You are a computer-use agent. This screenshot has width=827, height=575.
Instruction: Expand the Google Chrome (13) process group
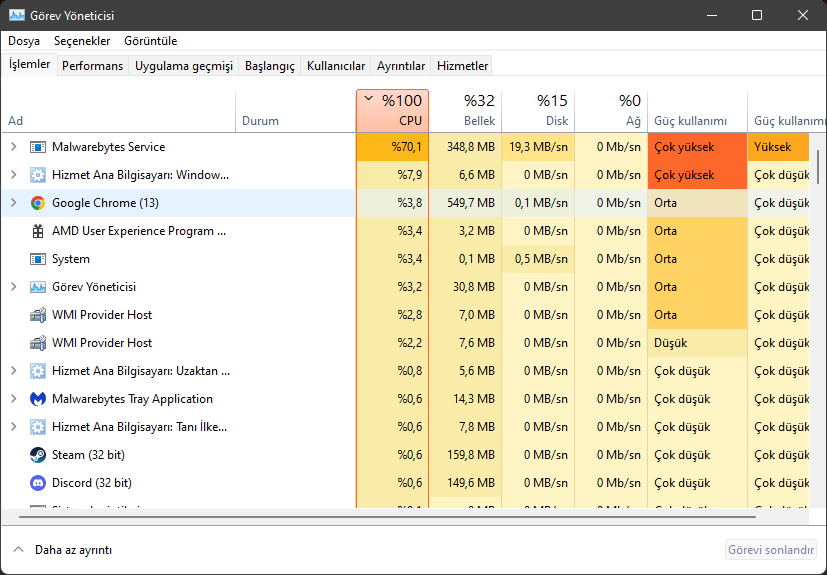tap(14, 203)
